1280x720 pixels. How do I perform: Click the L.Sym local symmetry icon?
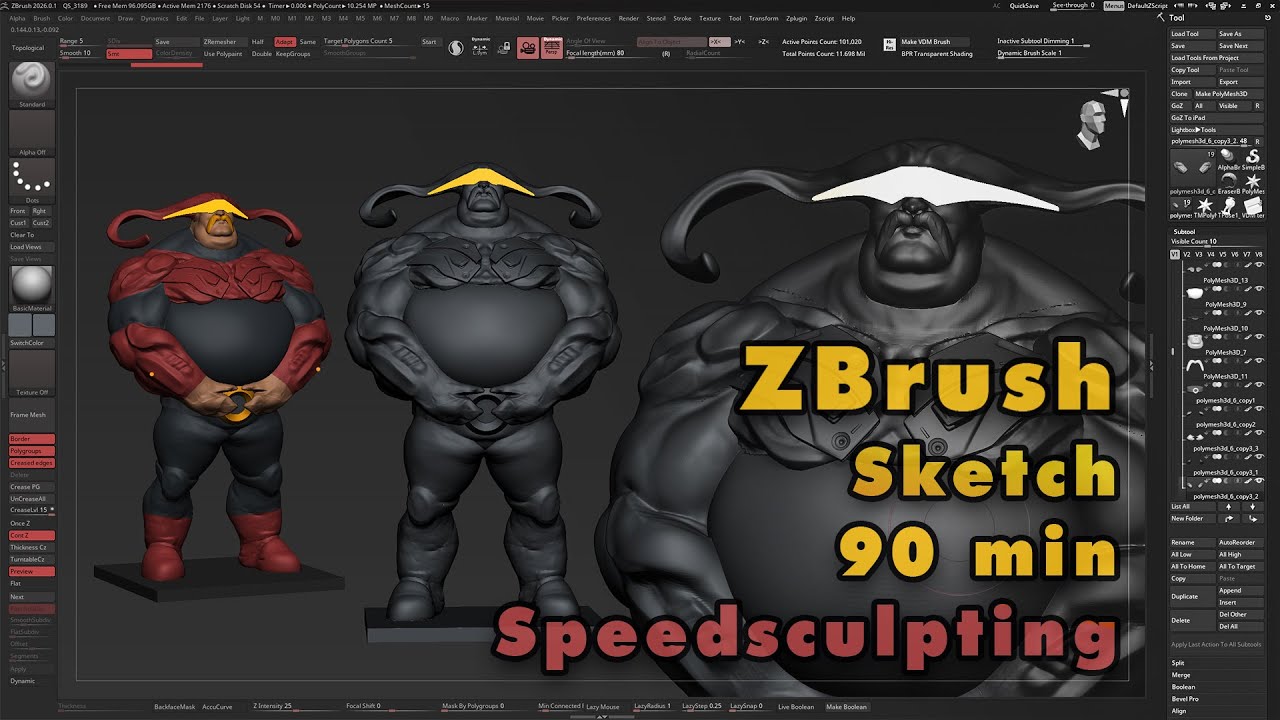pyautogui.click(x=480, y=47)
